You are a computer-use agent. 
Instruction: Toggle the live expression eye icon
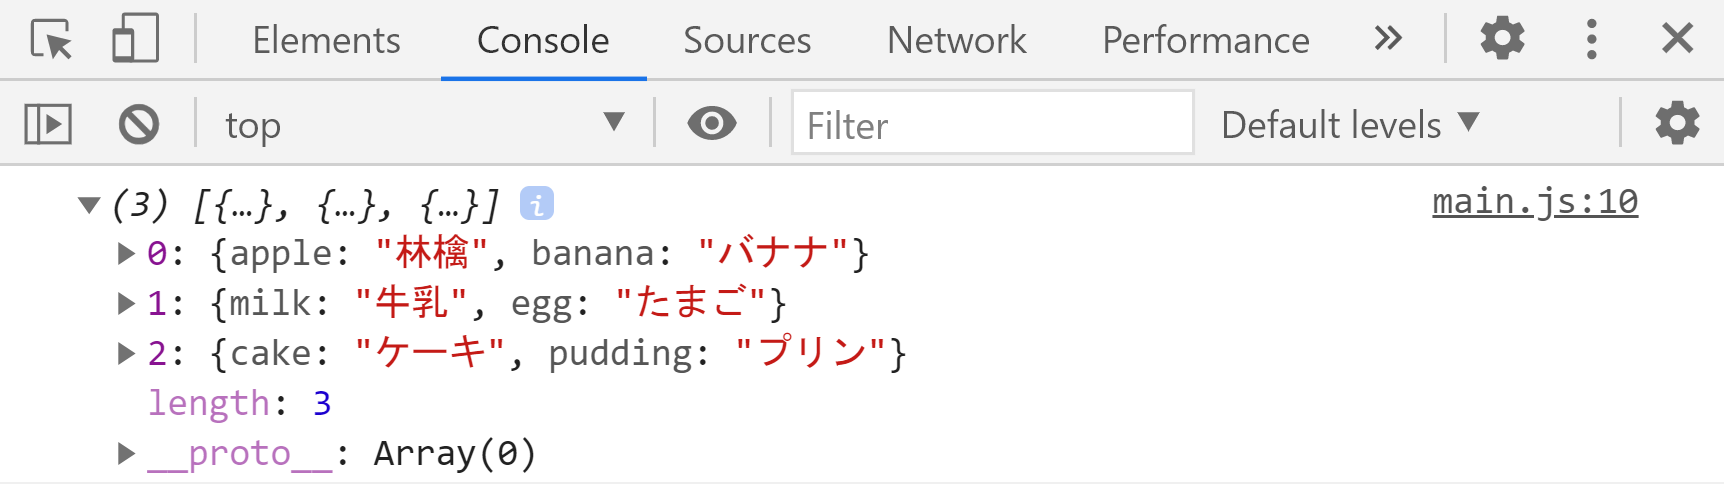tap(712, 124)
